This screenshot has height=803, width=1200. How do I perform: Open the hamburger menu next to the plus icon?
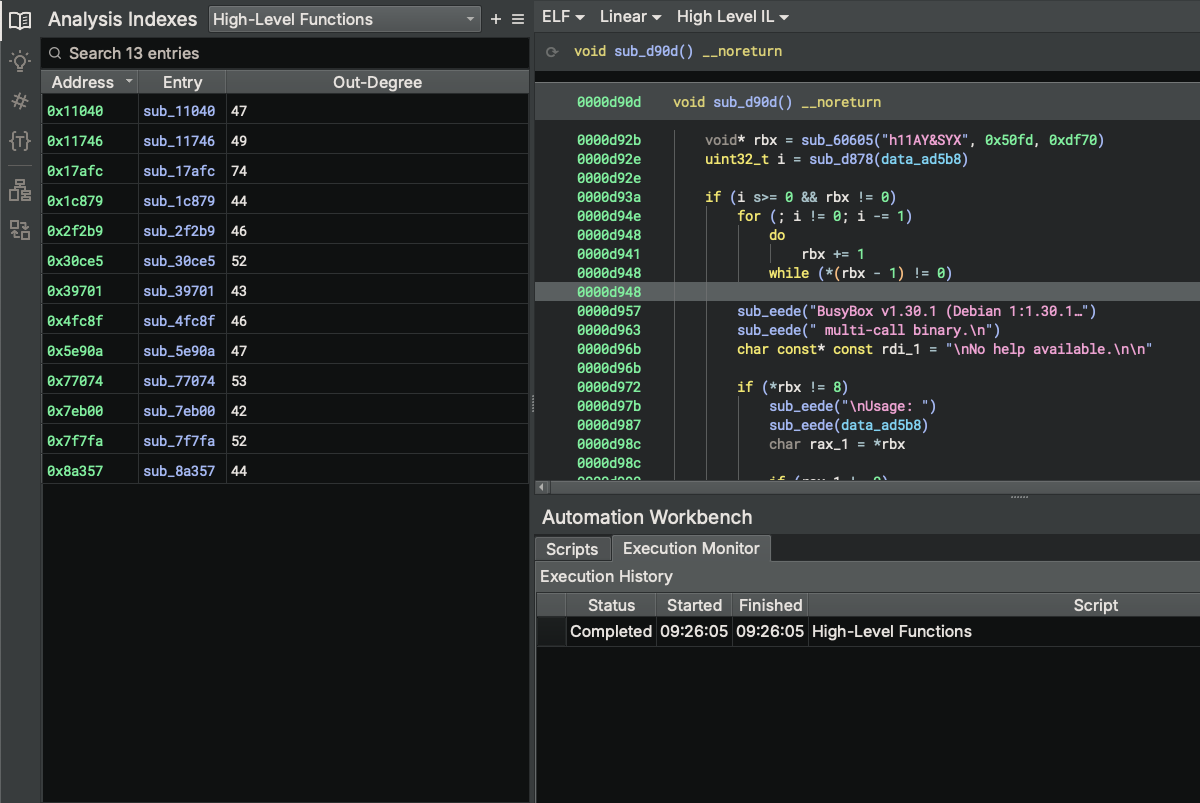pyautogui.click(x=516, y=18)
